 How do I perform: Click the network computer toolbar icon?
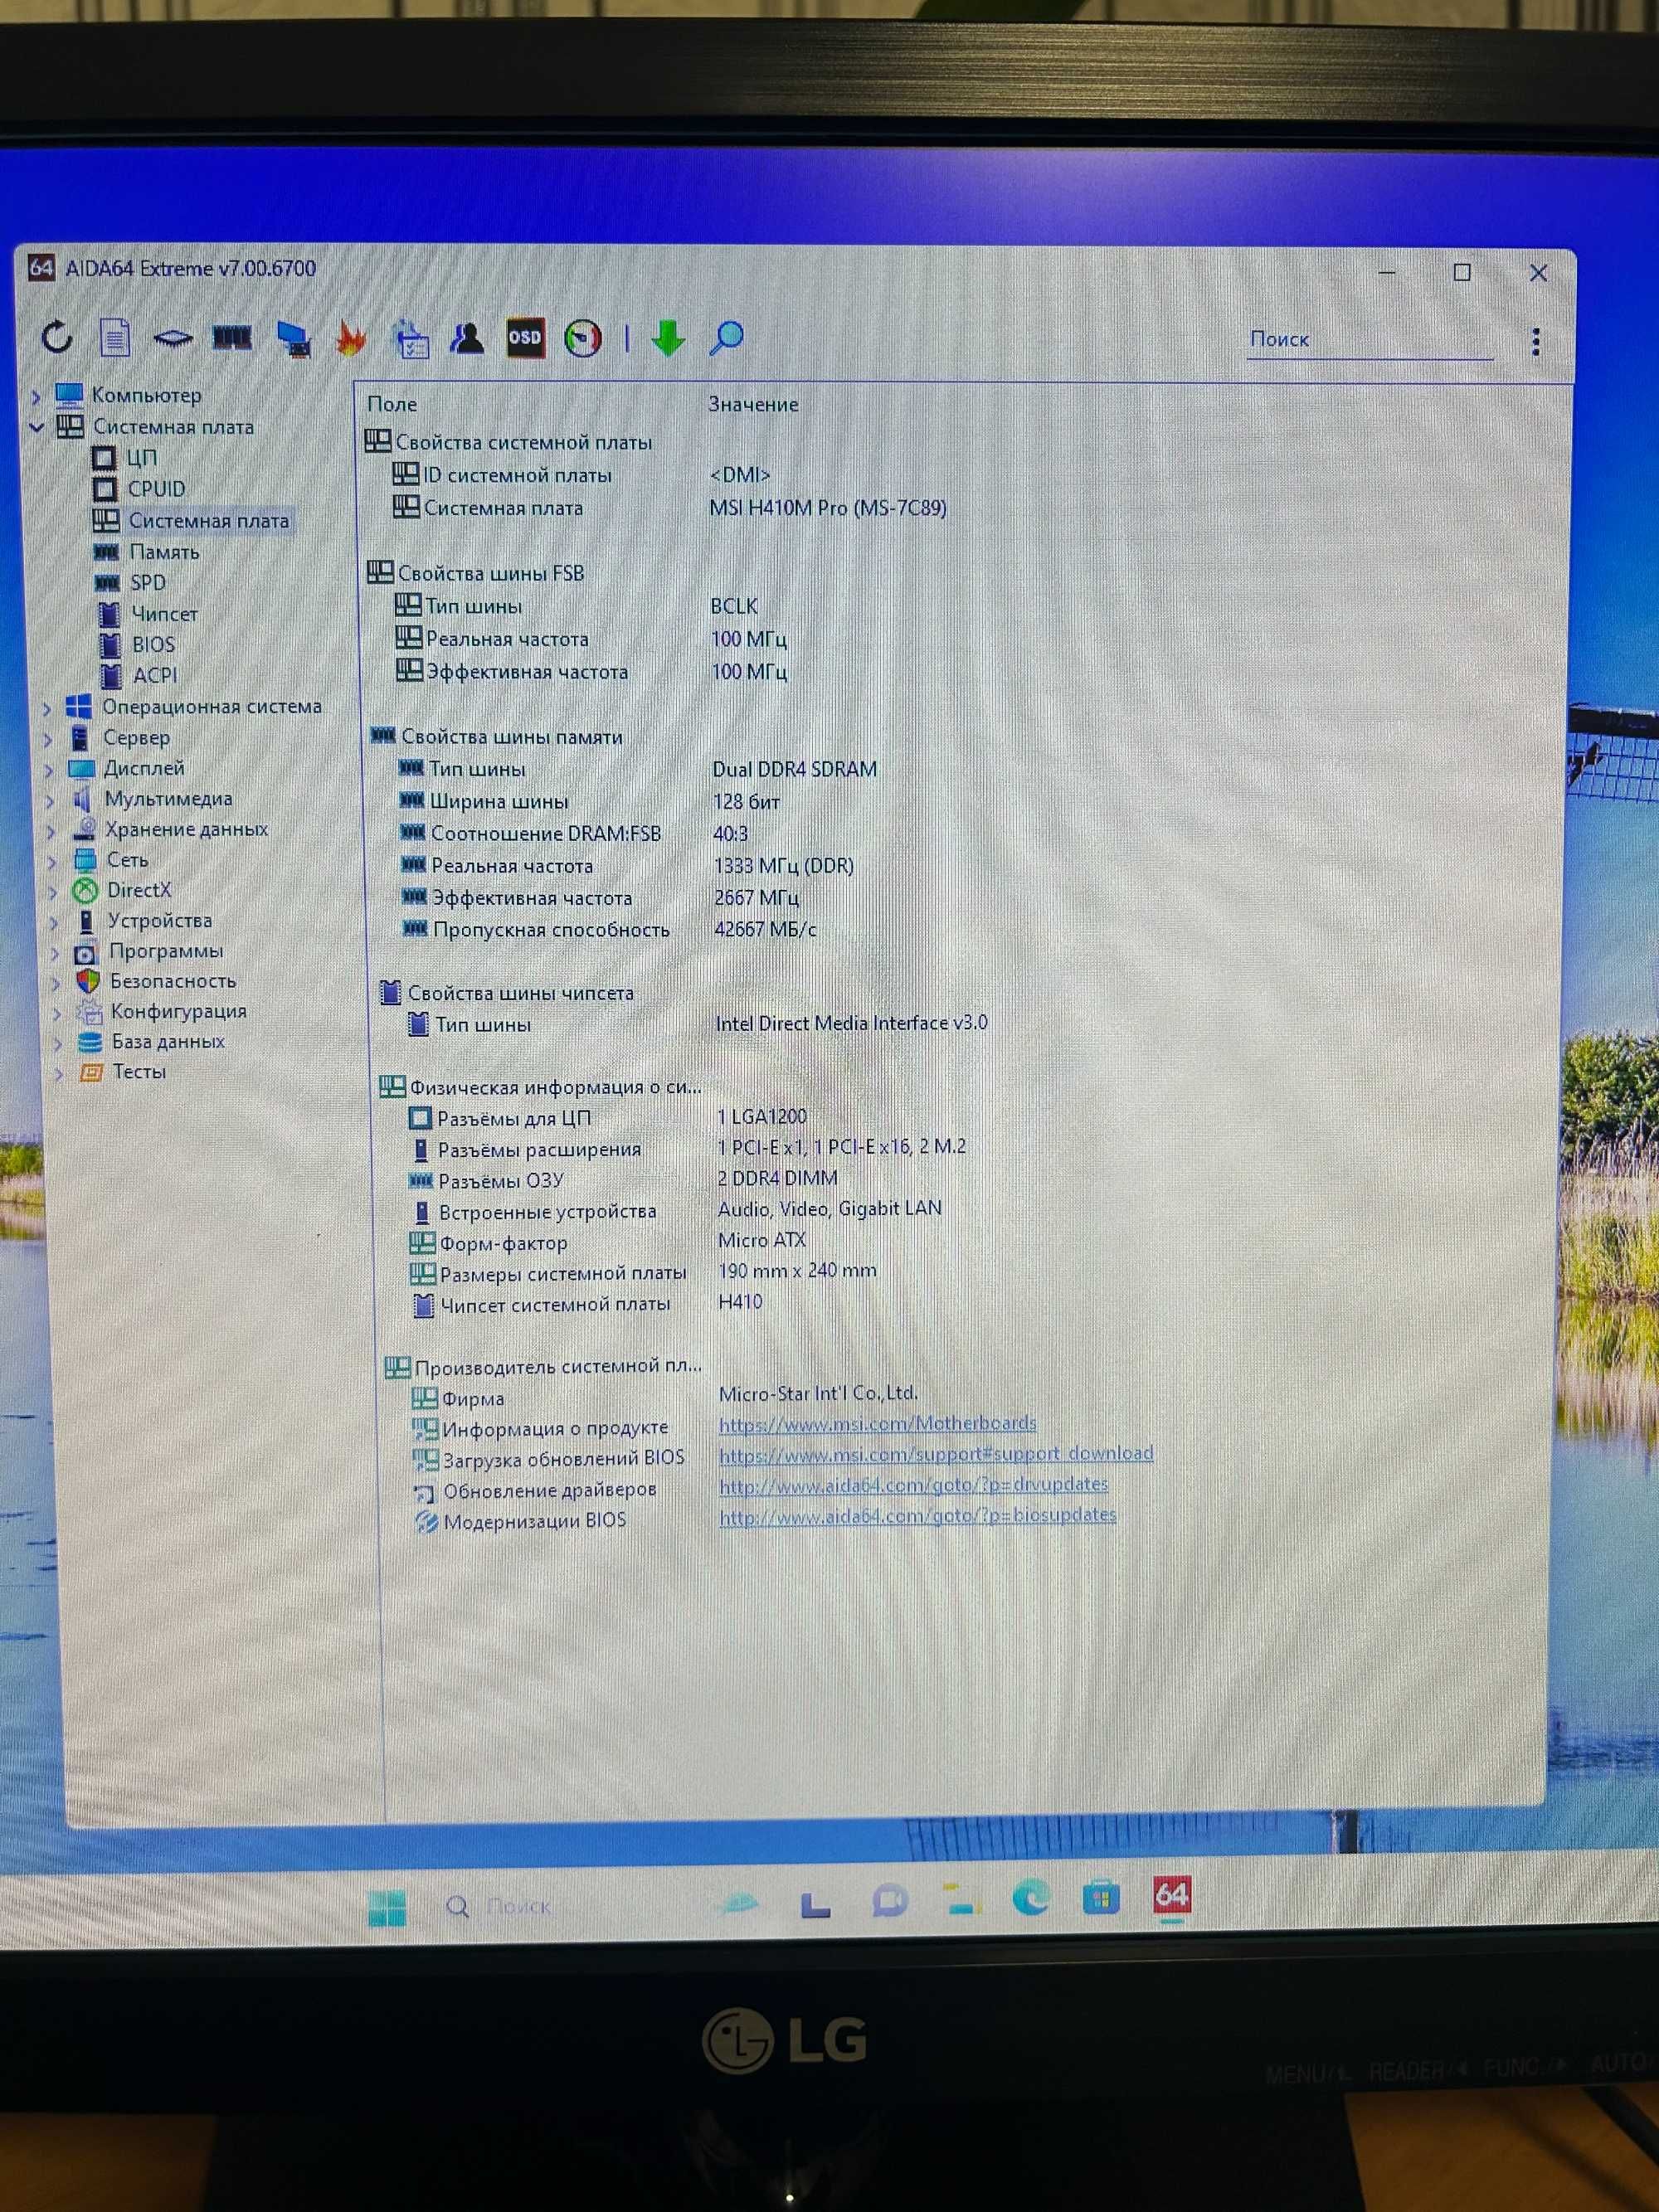pos(293,339)
